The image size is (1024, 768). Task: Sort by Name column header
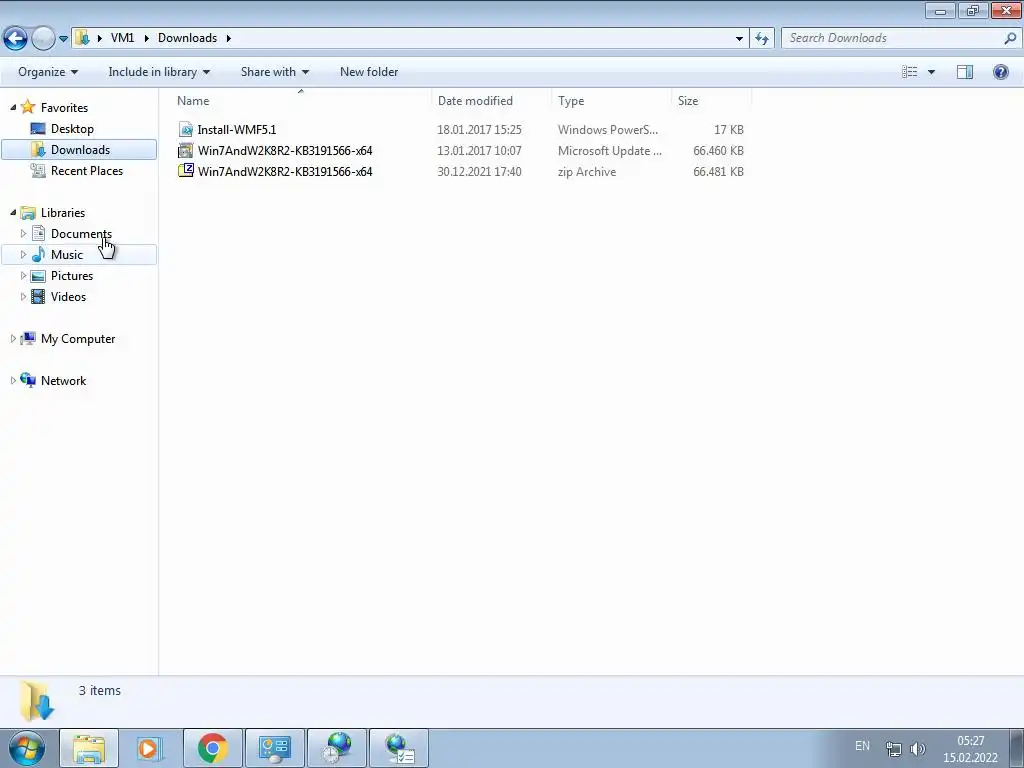point(193,101)
